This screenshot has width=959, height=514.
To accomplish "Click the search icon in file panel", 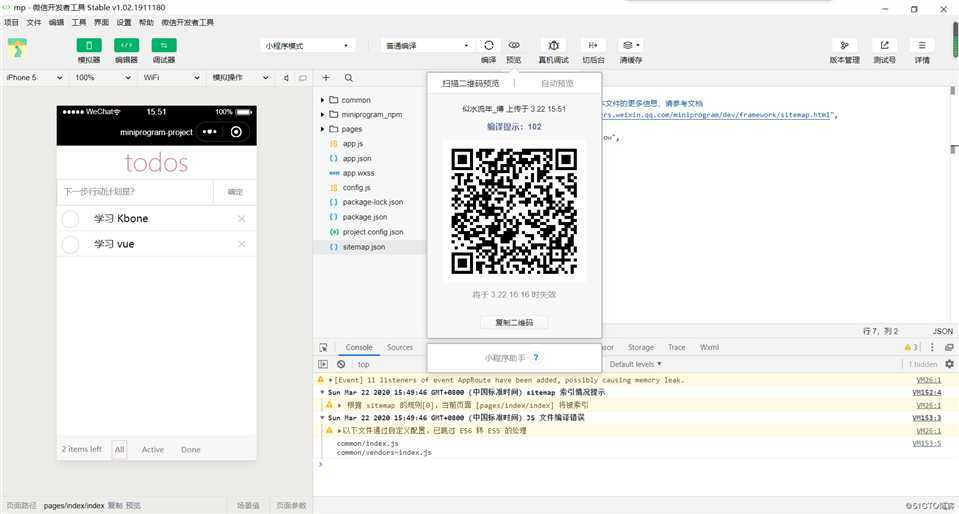I will [349, 78].
